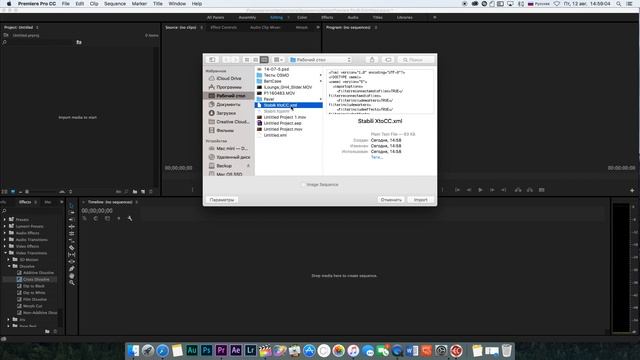Image resolution: width=640 pixels, height=360 pixels.
Task: Select the Hand tool
Action: [x=71, y=276]
